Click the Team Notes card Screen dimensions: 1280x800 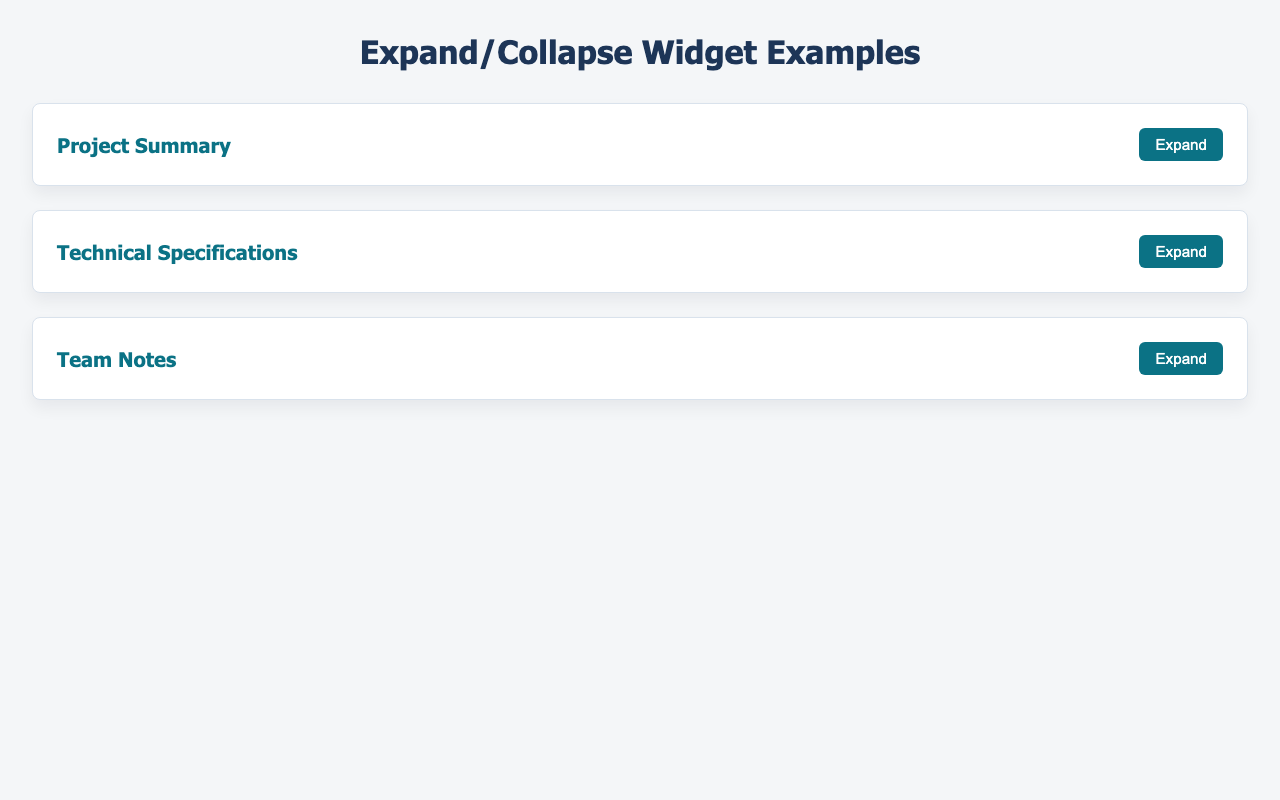coord(640,358)
